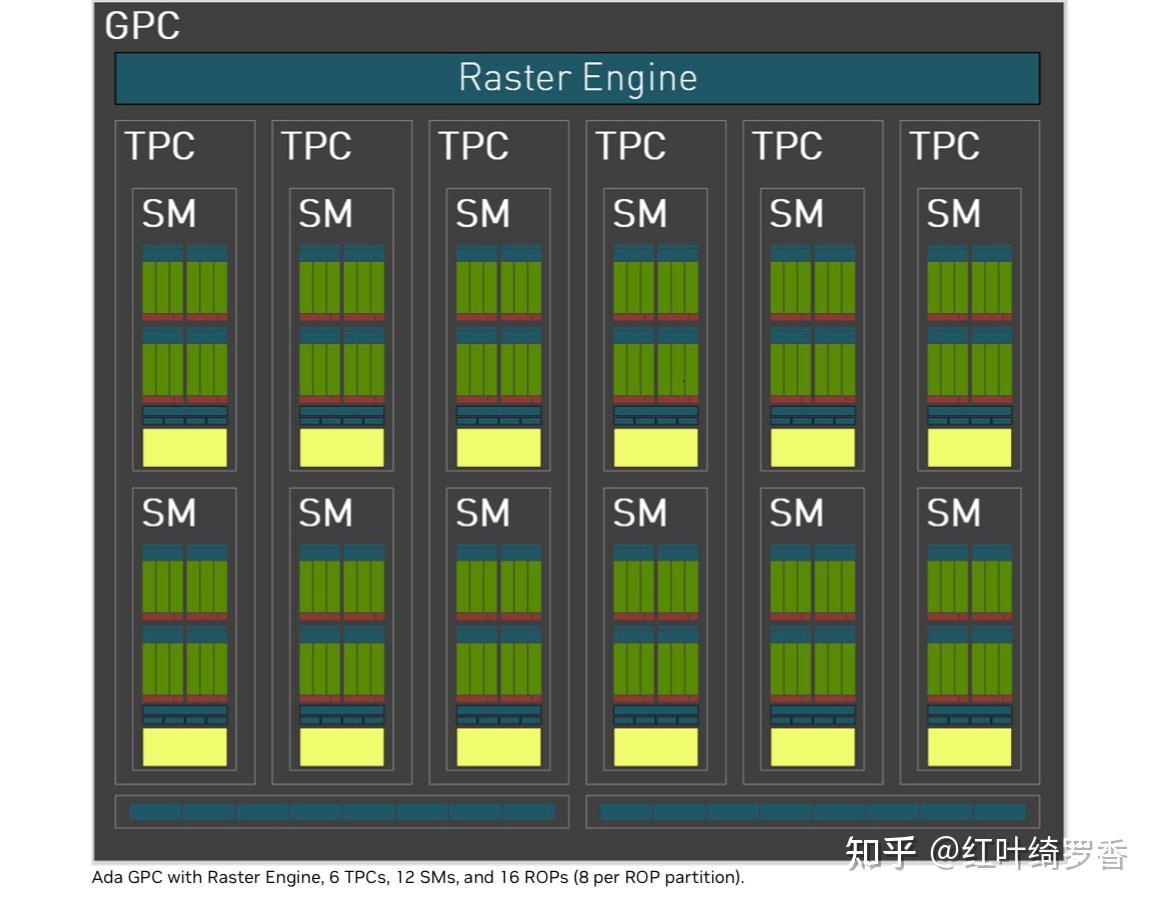This screenshot has height=901, width=1157.
Task: Select the first TPC block header
Action: coord(162,146)
